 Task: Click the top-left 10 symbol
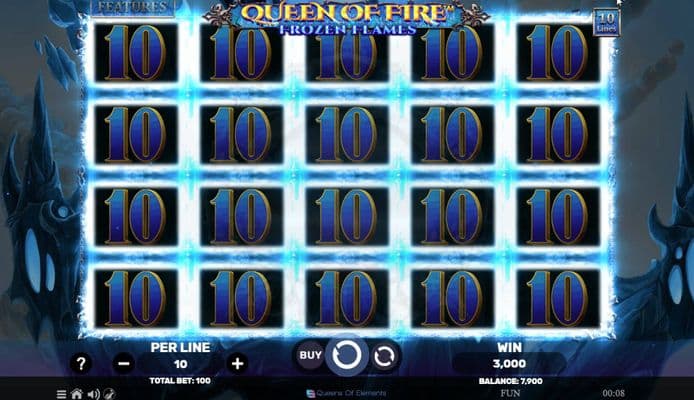coord(136,53)
